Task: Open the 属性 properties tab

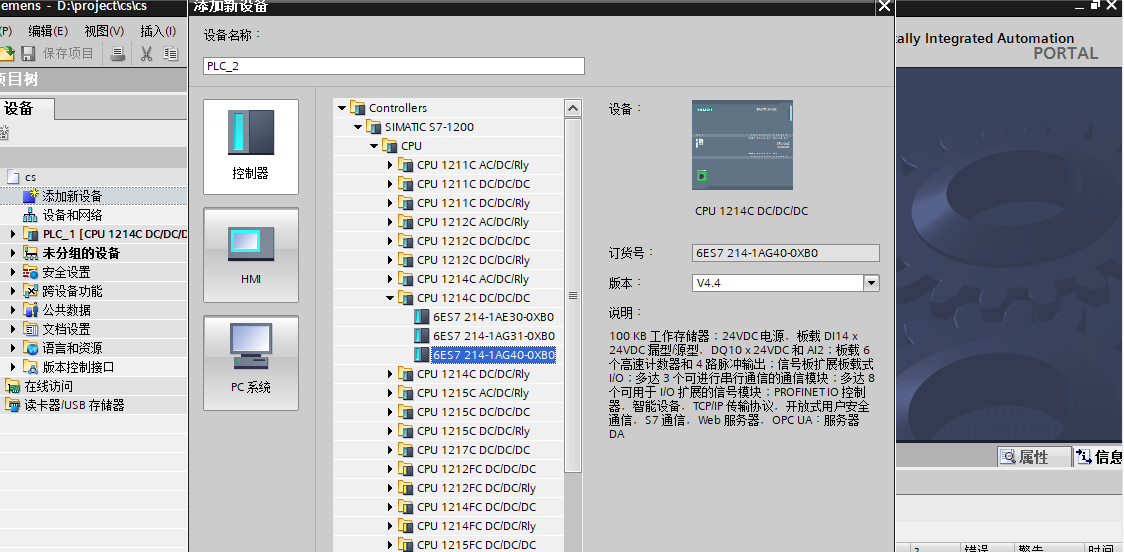Action: click(x=1034, y=457)
